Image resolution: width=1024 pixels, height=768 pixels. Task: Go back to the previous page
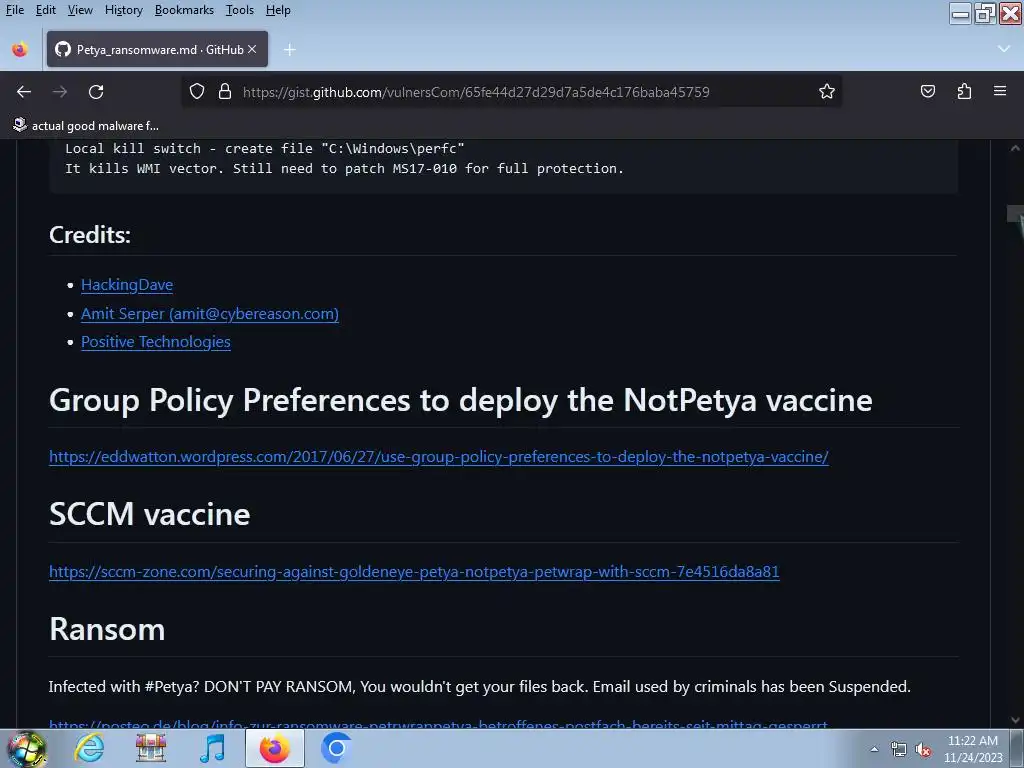coord(24,92)
